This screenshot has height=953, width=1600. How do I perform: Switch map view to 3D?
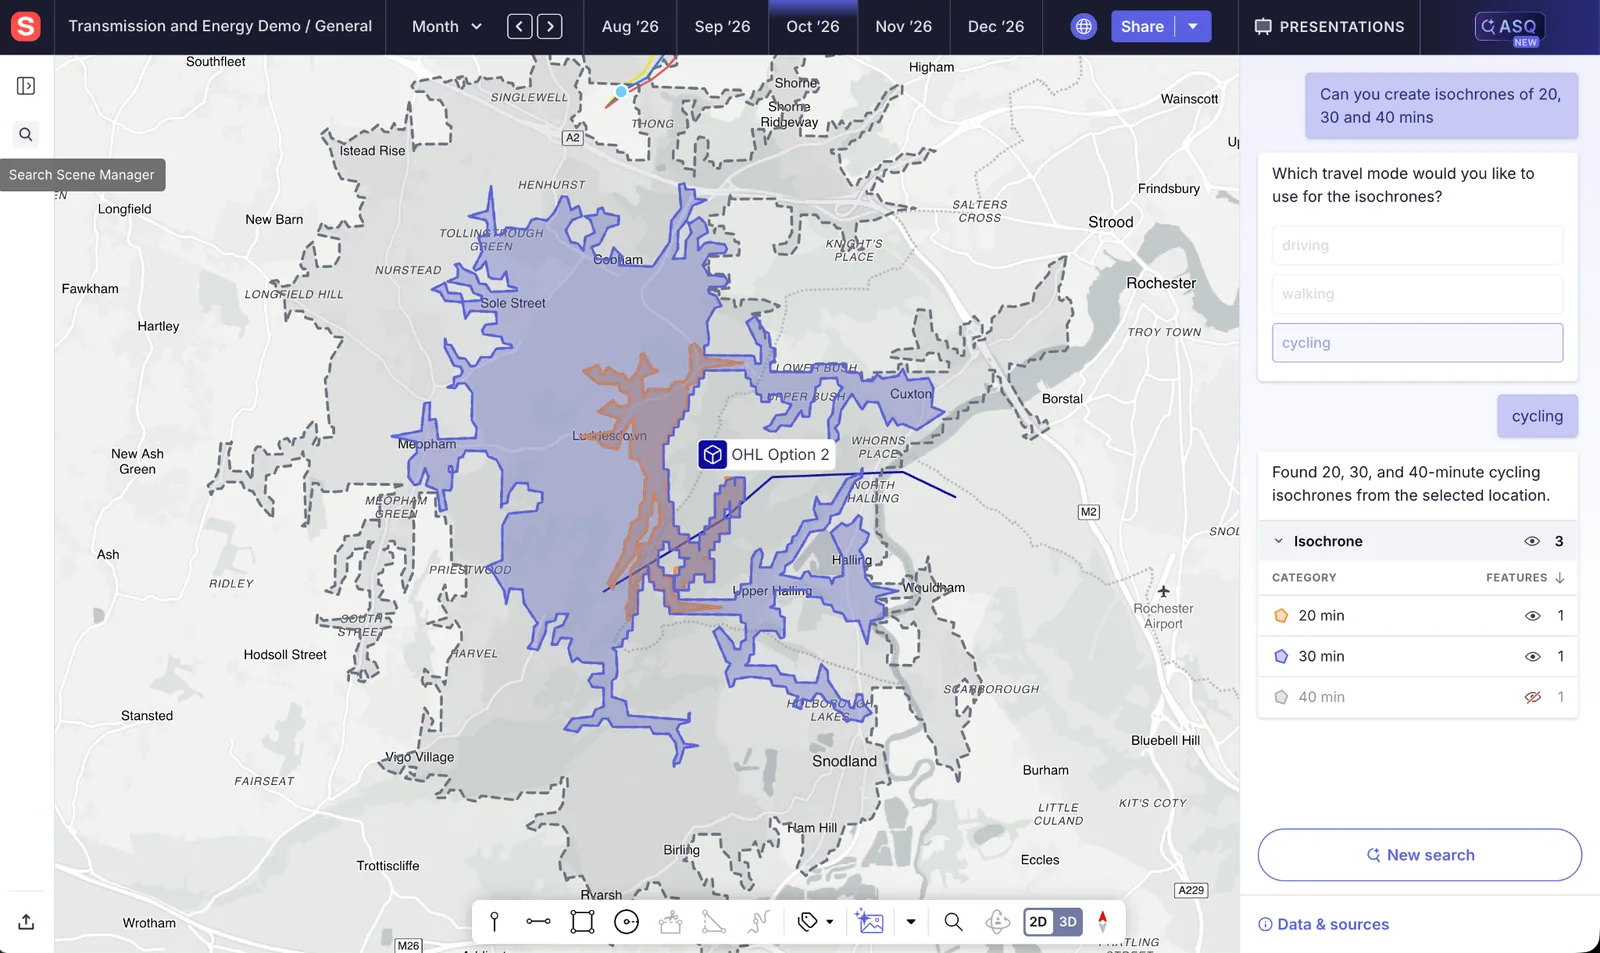(1068, 921)
